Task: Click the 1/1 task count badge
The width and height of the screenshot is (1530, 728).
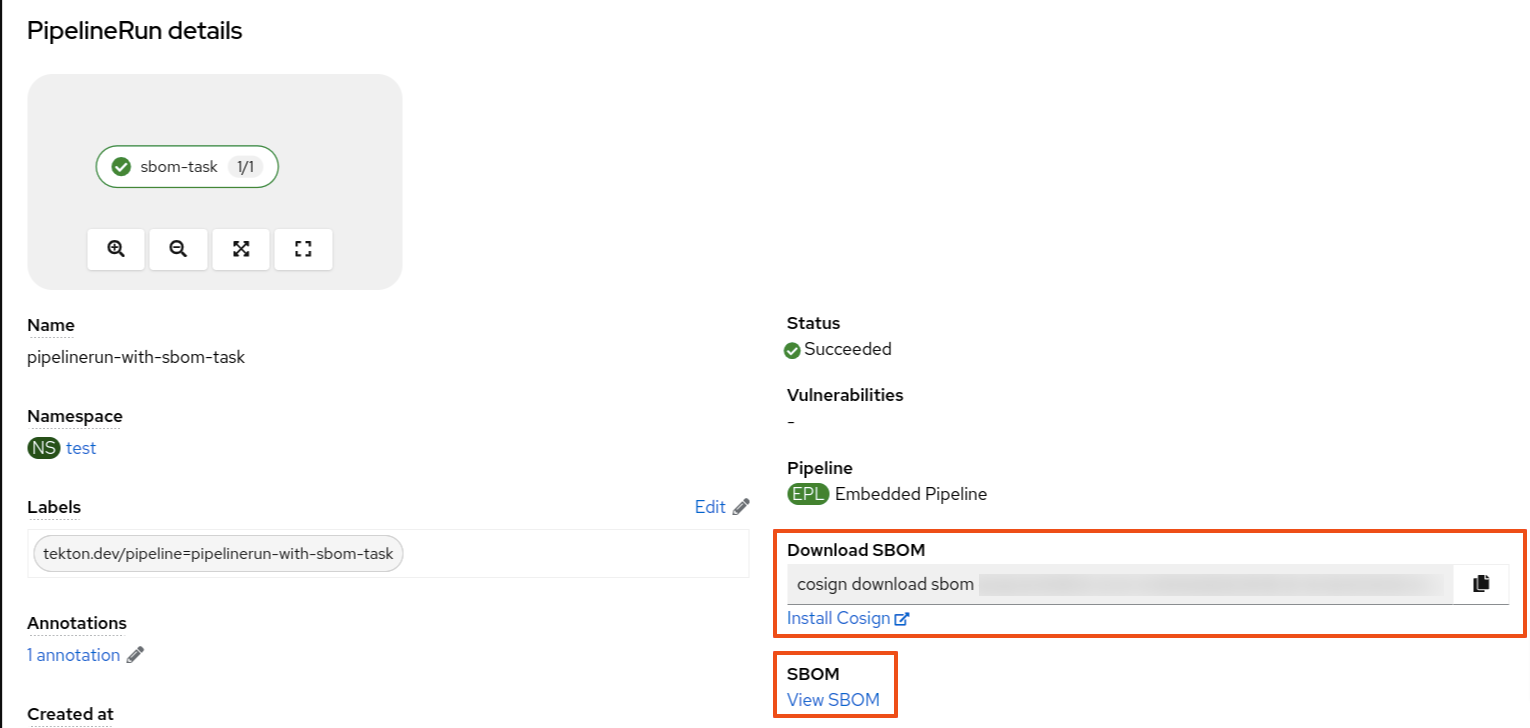Action: point(245,167)
